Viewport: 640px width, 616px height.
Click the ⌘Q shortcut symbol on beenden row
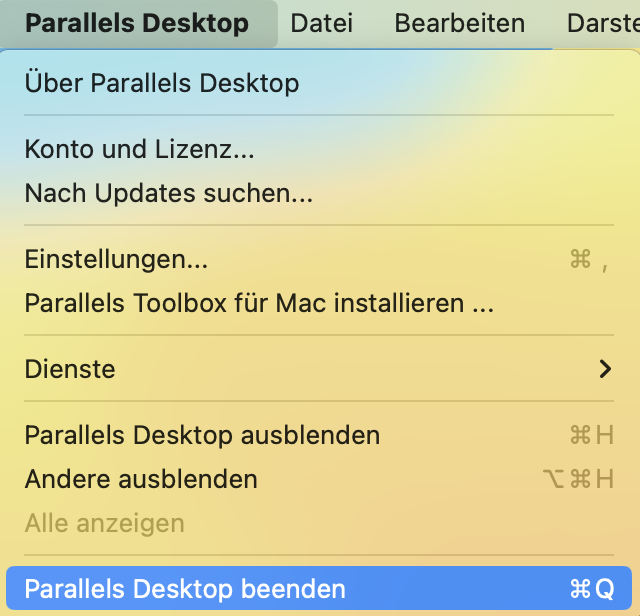592,589
